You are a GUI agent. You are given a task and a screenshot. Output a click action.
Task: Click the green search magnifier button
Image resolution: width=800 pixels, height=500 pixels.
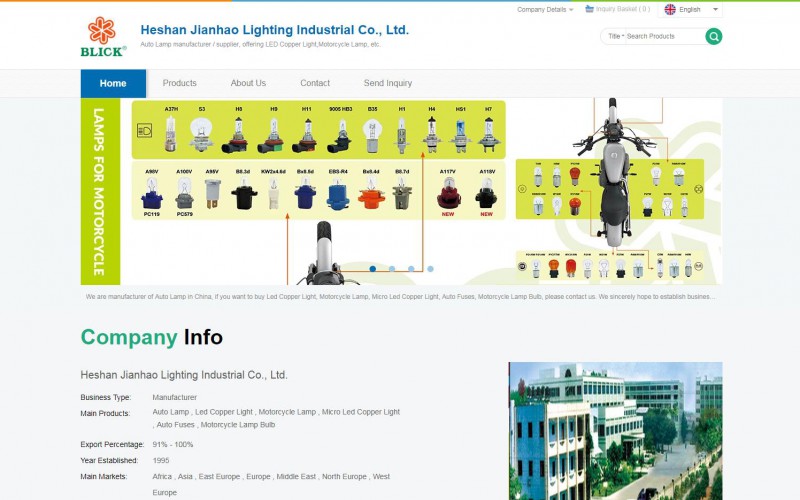click(713, 36)
